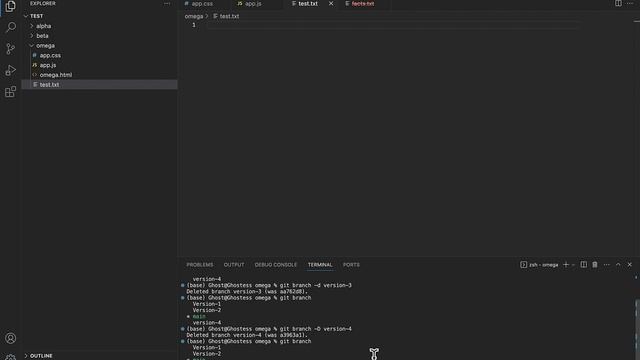This screenshot has width=640, height=360.
Task: Click line 1 in the editor
Action: (x=392, y=25)
